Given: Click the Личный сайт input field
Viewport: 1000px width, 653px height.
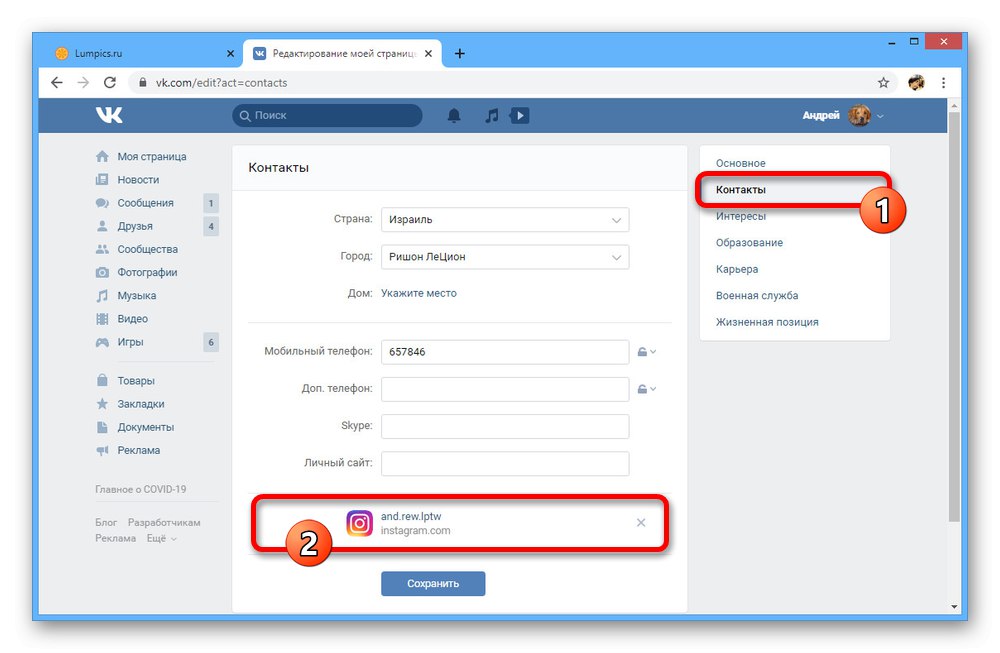Looking at the screenshot, I should point(505,464).
